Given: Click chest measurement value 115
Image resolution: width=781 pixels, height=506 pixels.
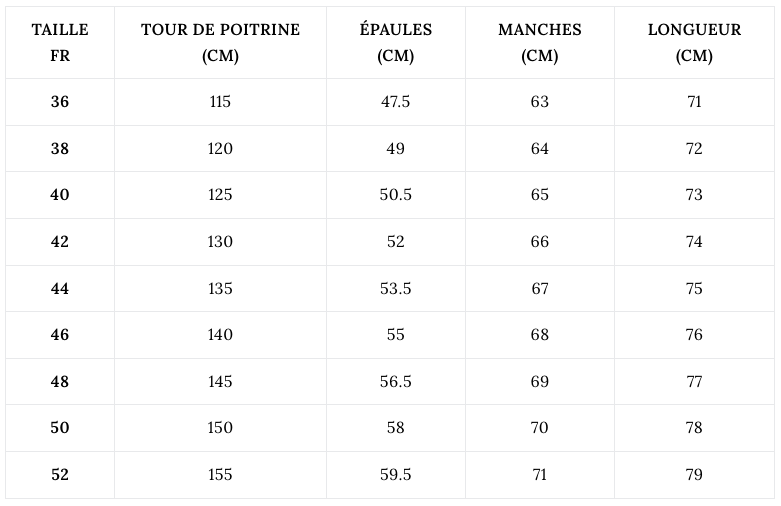Looking at the screenshot, I should [x=220, y=102].
